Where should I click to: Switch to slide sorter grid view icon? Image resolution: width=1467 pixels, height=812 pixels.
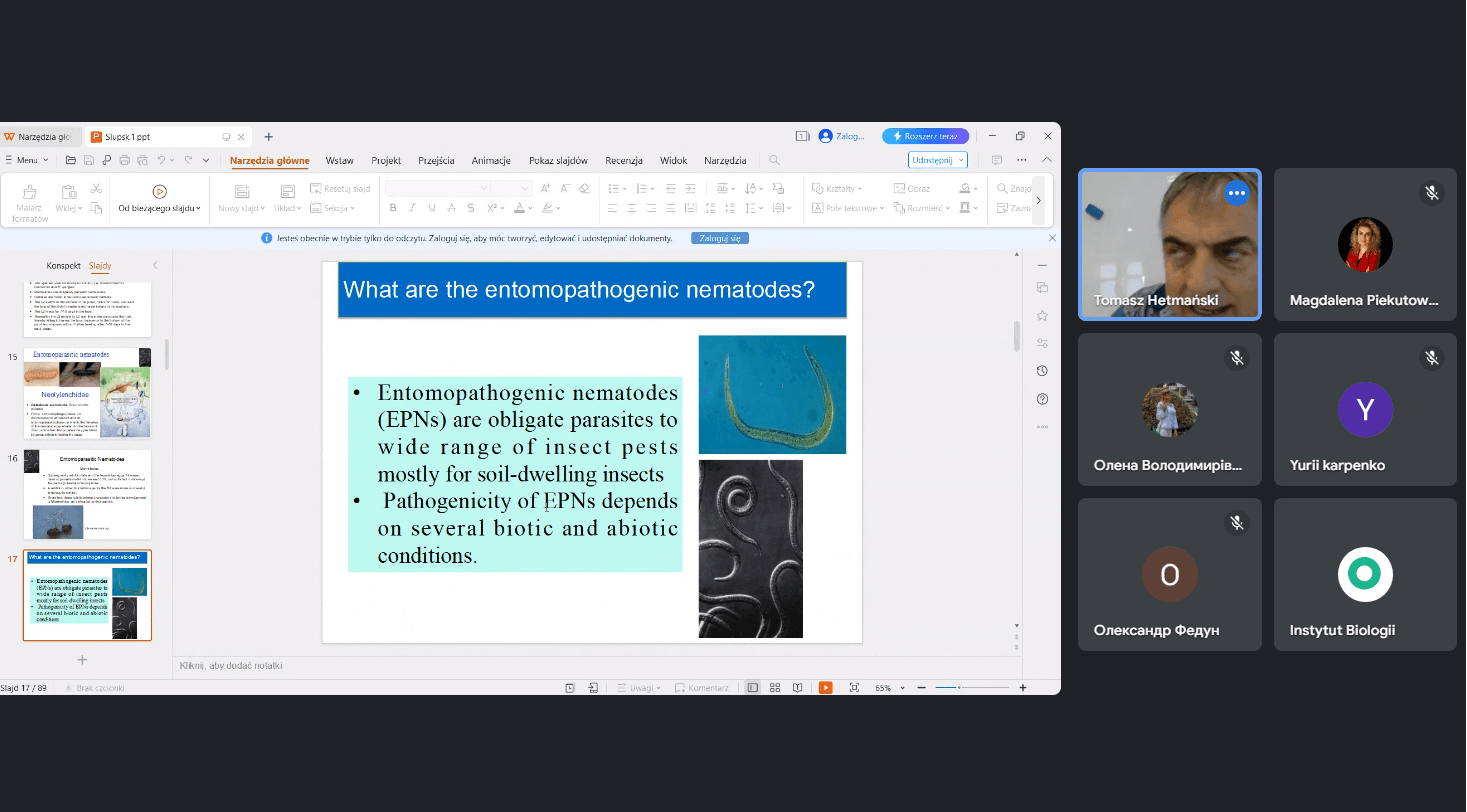click(x=775, y=688)
